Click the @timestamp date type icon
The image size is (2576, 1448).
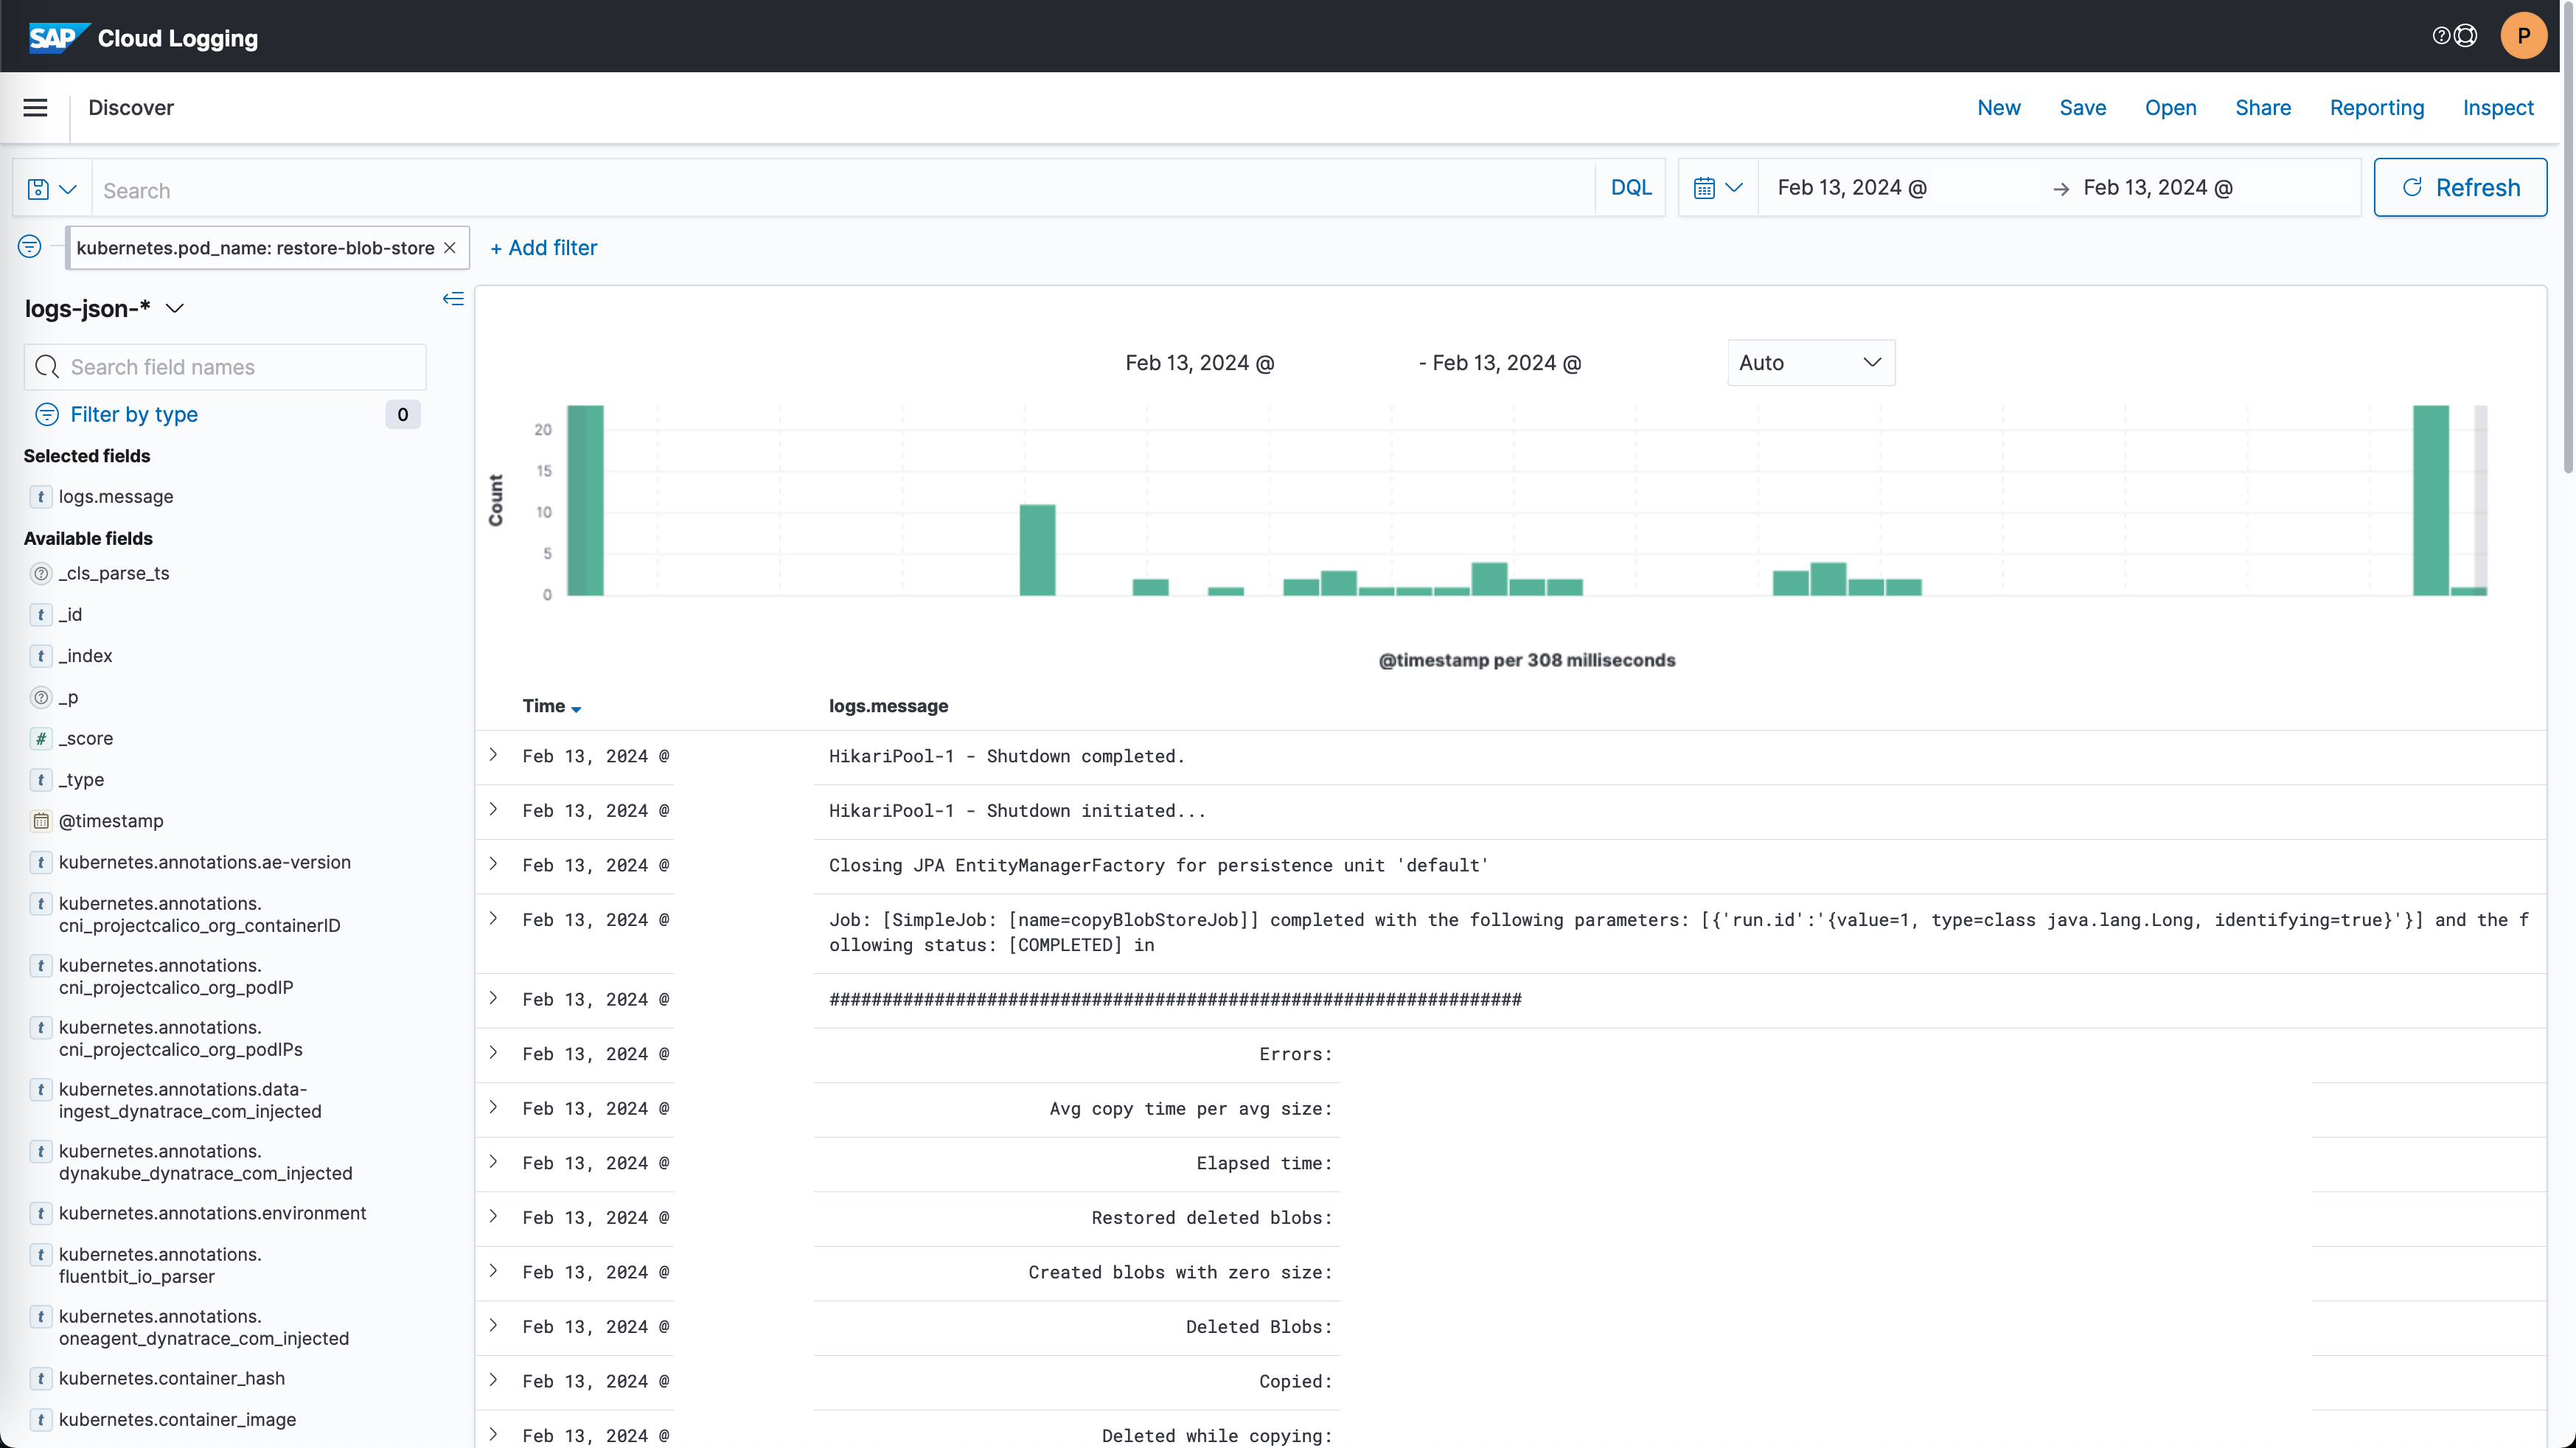point(41,821)
